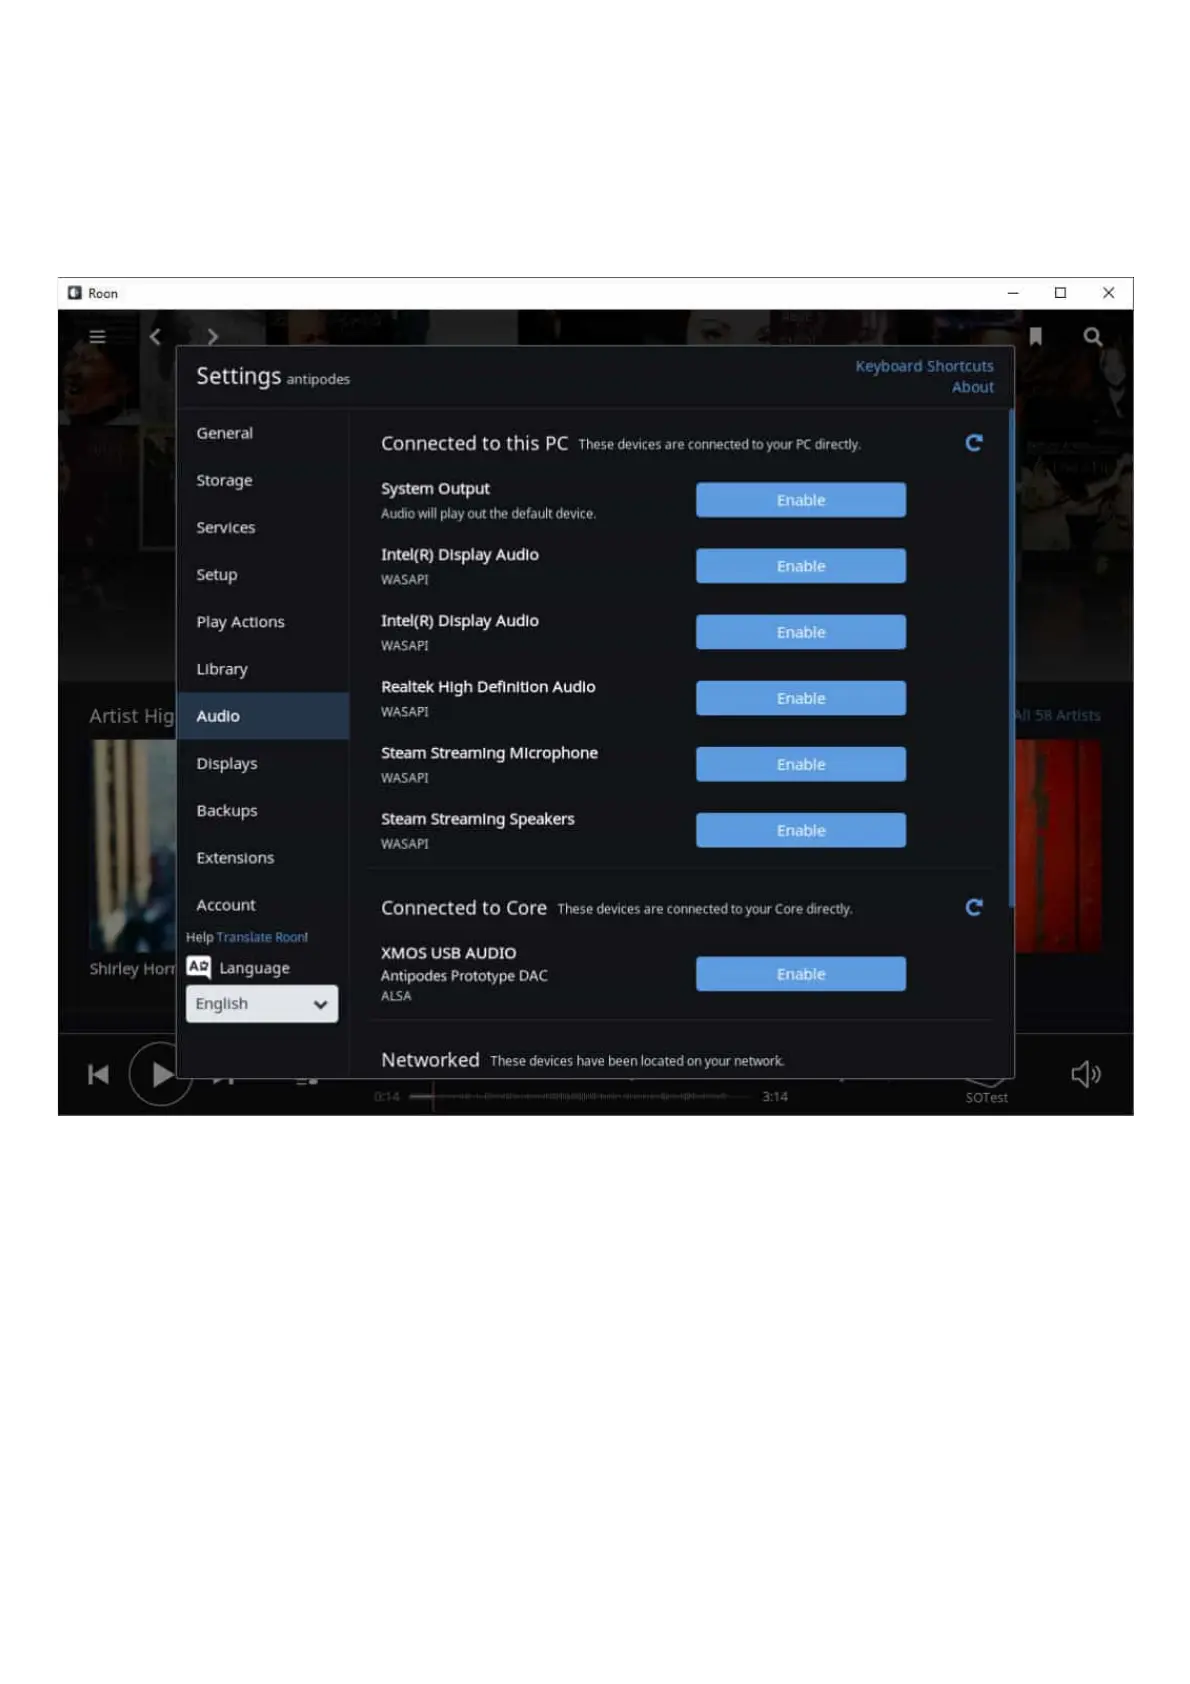Maximize the Roon window

[x=1061, y=293]
